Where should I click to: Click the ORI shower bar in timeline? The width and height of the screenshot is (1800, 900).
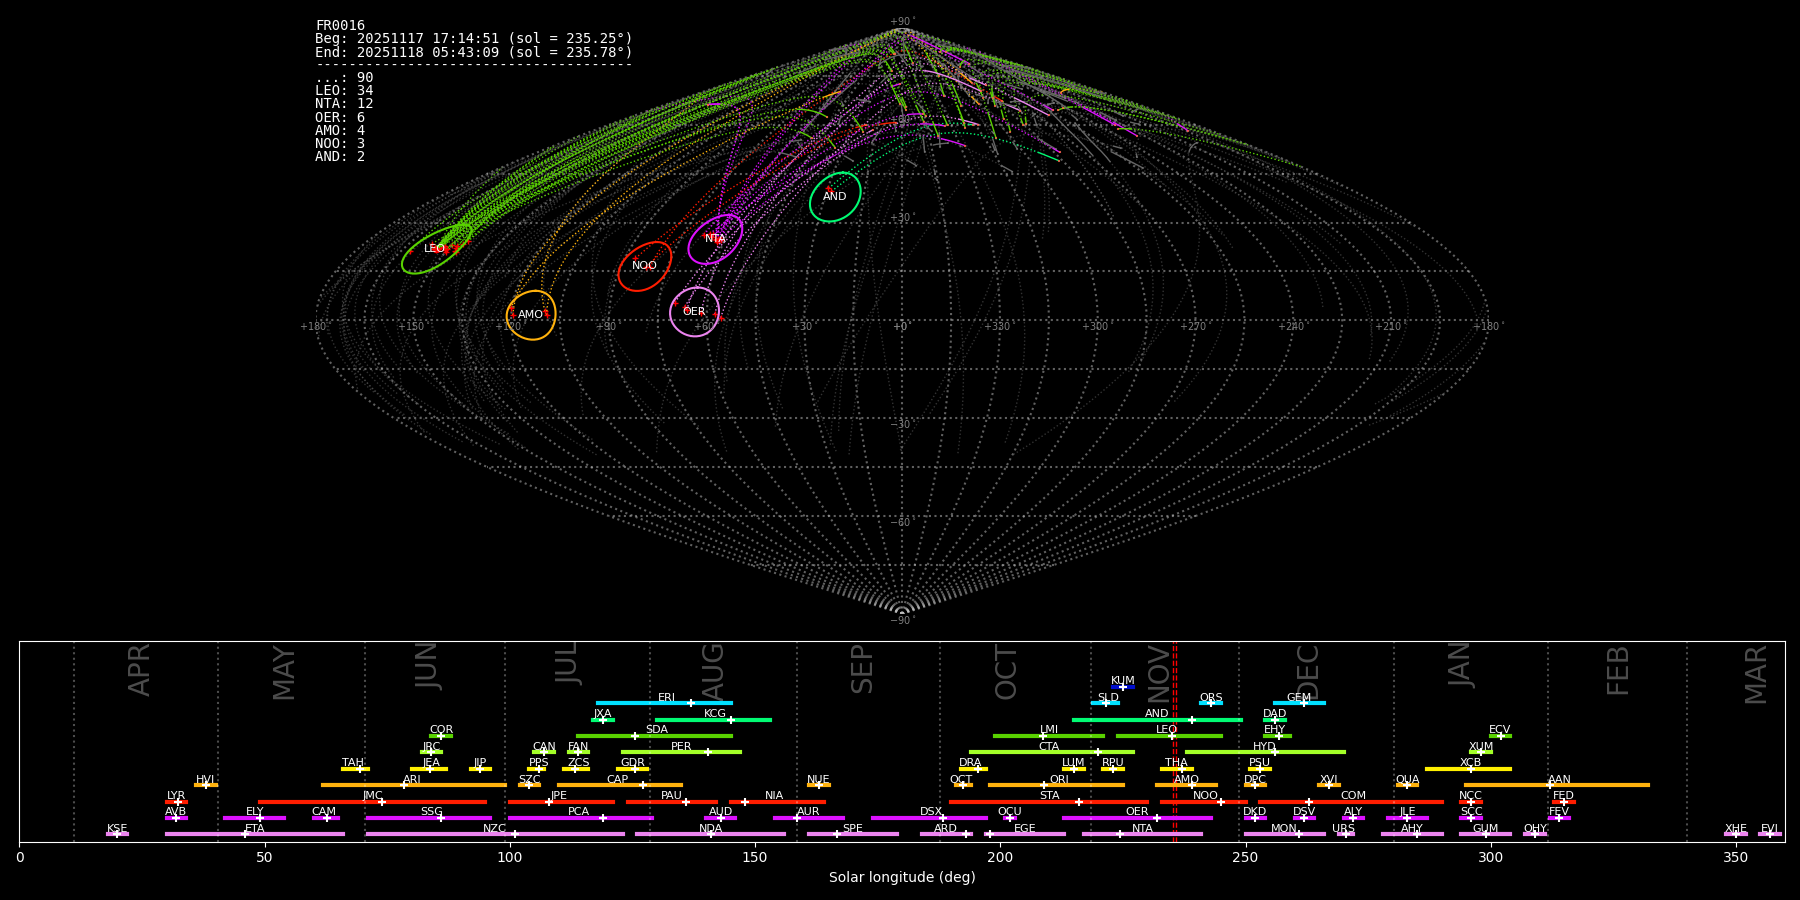(1057, 785)
